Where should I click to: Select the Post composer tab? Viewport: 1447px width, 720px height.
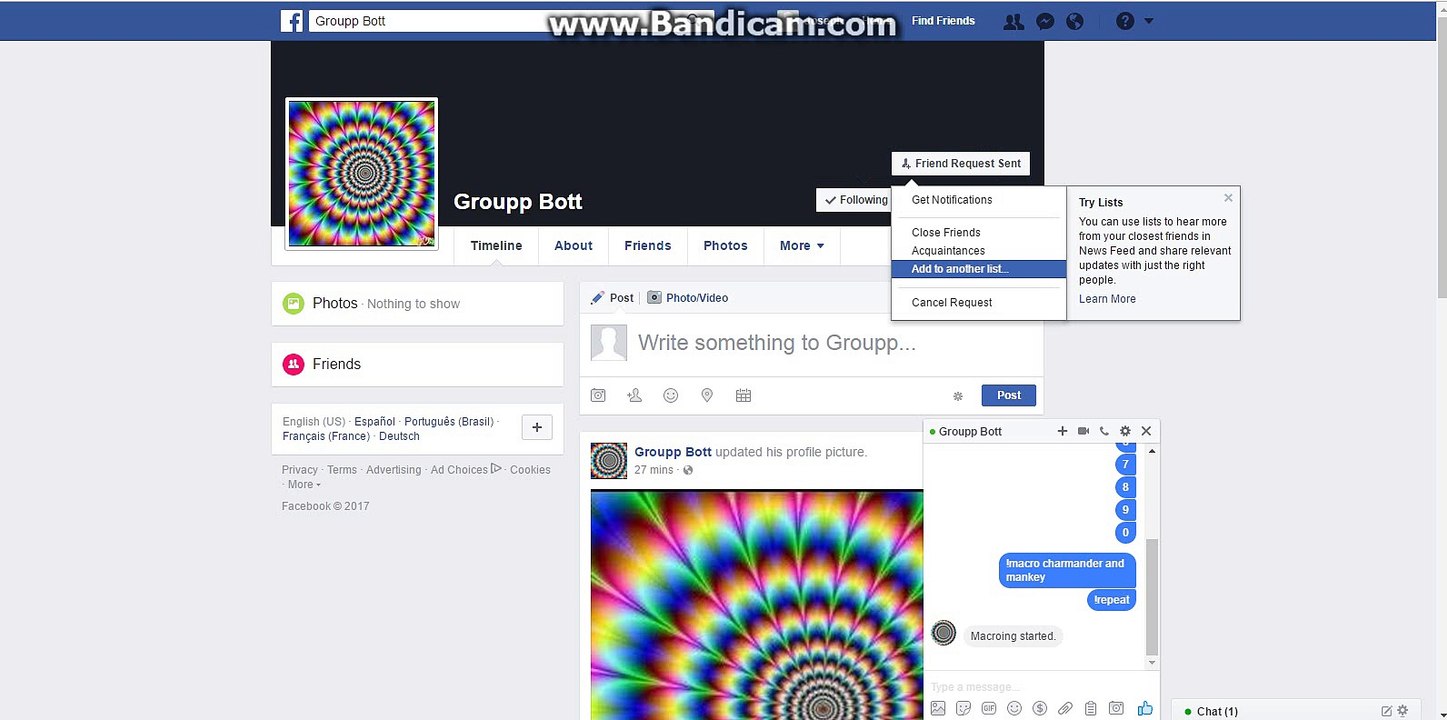pyautogui.click(x=612, y=298)
